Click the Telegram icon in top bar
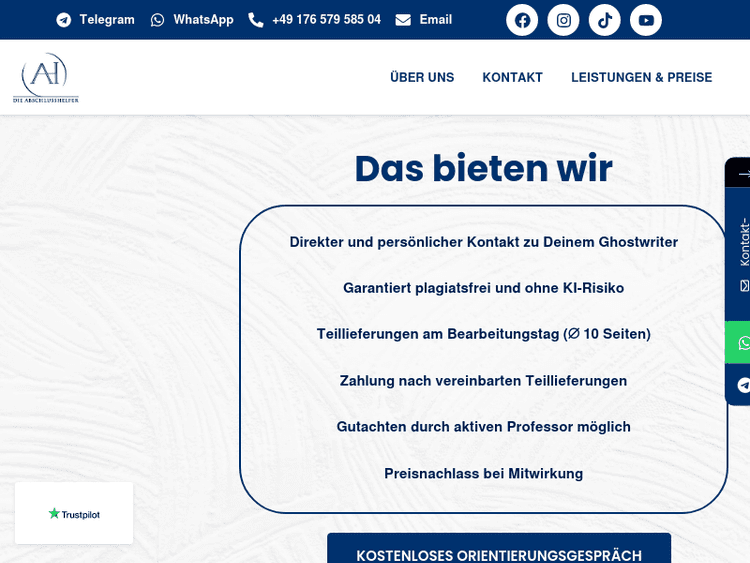Screen dimensions: 750x563 (x=64, y=20)
